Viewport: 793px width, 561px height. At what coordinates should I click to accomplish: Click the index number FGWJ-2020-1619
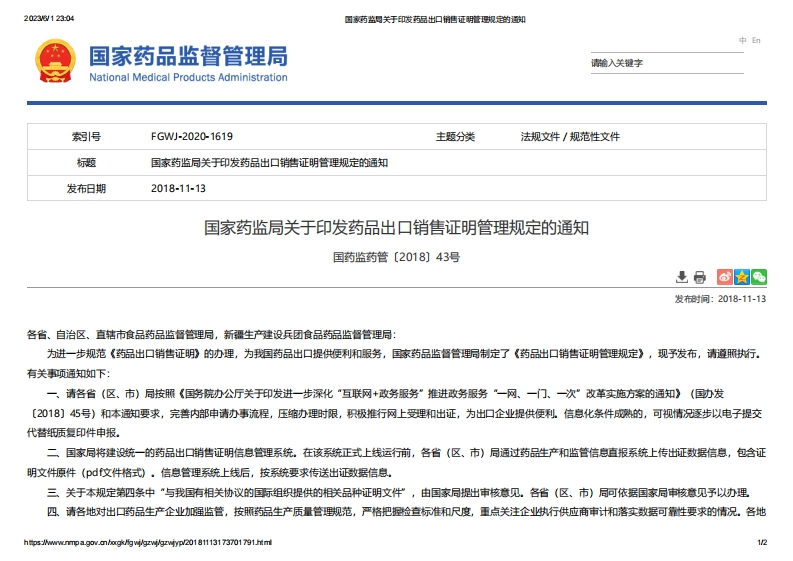[x=191, y=137]
